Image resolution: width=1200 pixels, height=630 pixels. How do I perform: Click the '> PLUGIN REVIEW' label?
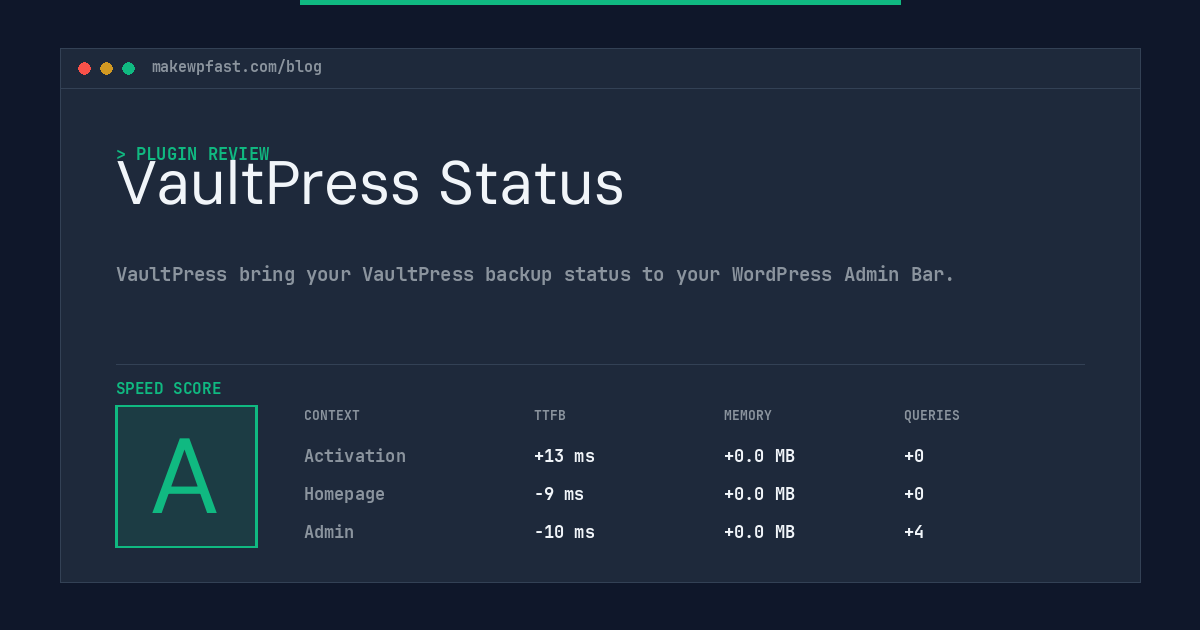coord(193,154)
